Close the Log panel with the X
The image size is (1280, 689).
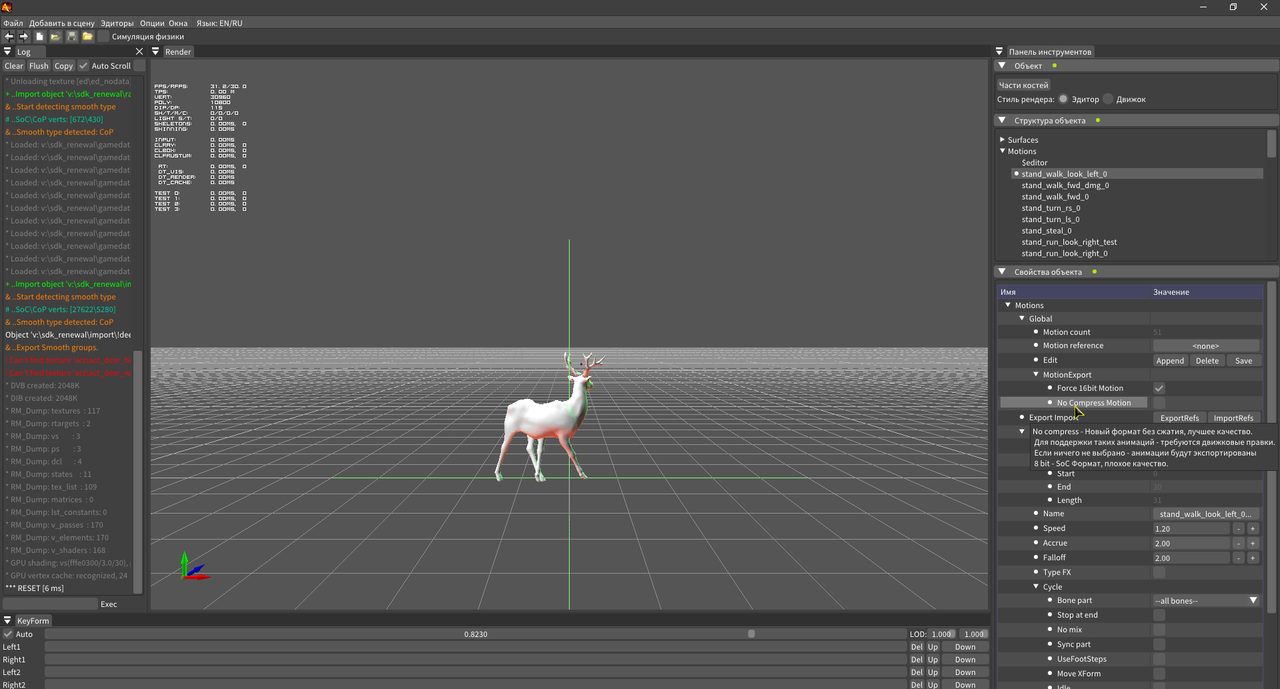tap(139, 52)
